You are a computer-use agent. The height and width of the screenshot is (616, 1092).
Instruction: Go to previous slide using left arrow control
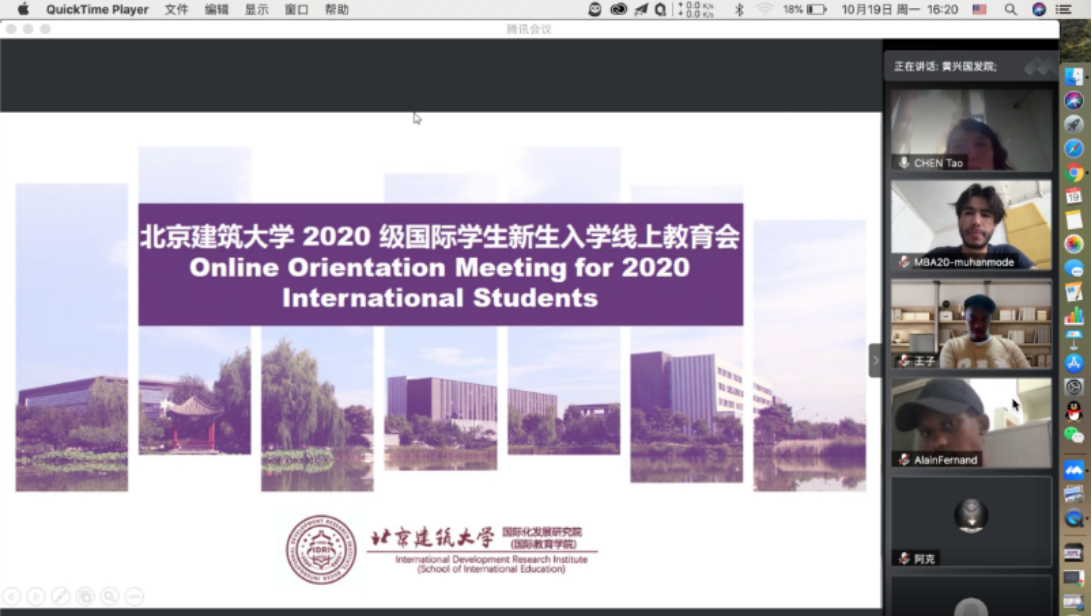coord(11,597)
